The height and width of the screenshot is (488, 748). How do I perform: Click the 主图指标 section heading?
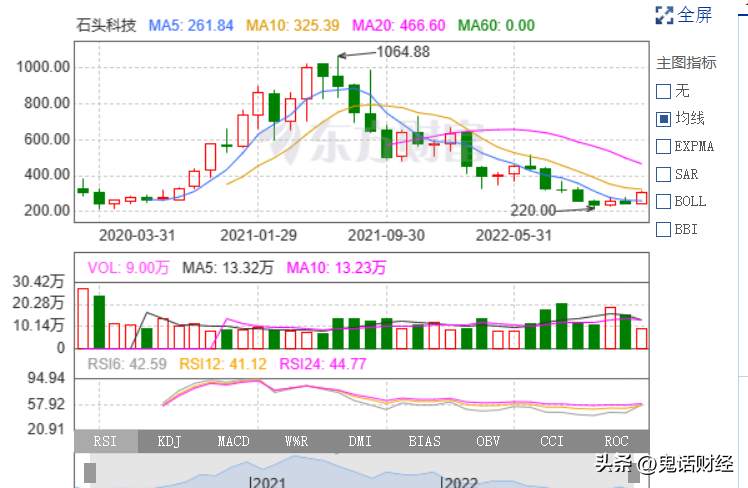pos(686,62)
